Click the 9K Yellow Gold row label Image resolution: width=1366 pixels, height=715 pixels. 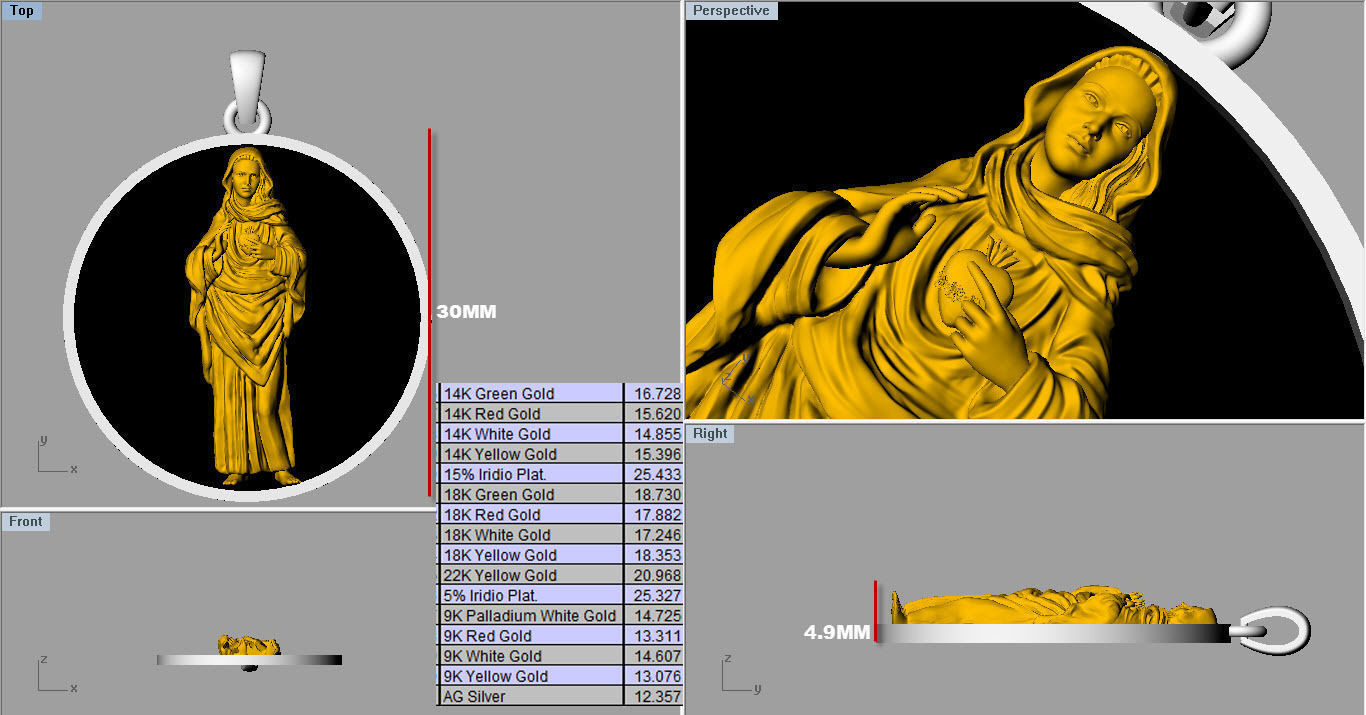[x=496, y=676]
